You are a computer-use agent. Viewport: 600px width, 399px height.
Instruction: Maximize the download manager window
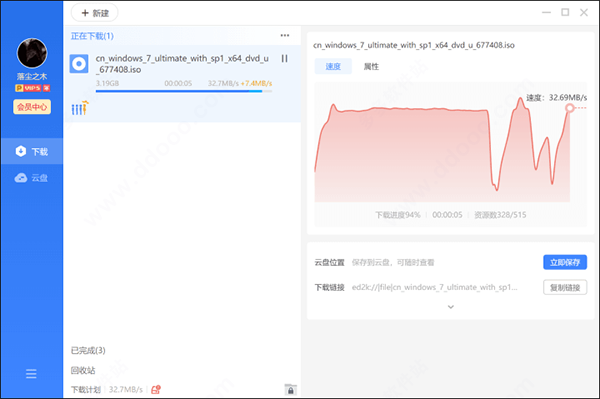[565, 13]
